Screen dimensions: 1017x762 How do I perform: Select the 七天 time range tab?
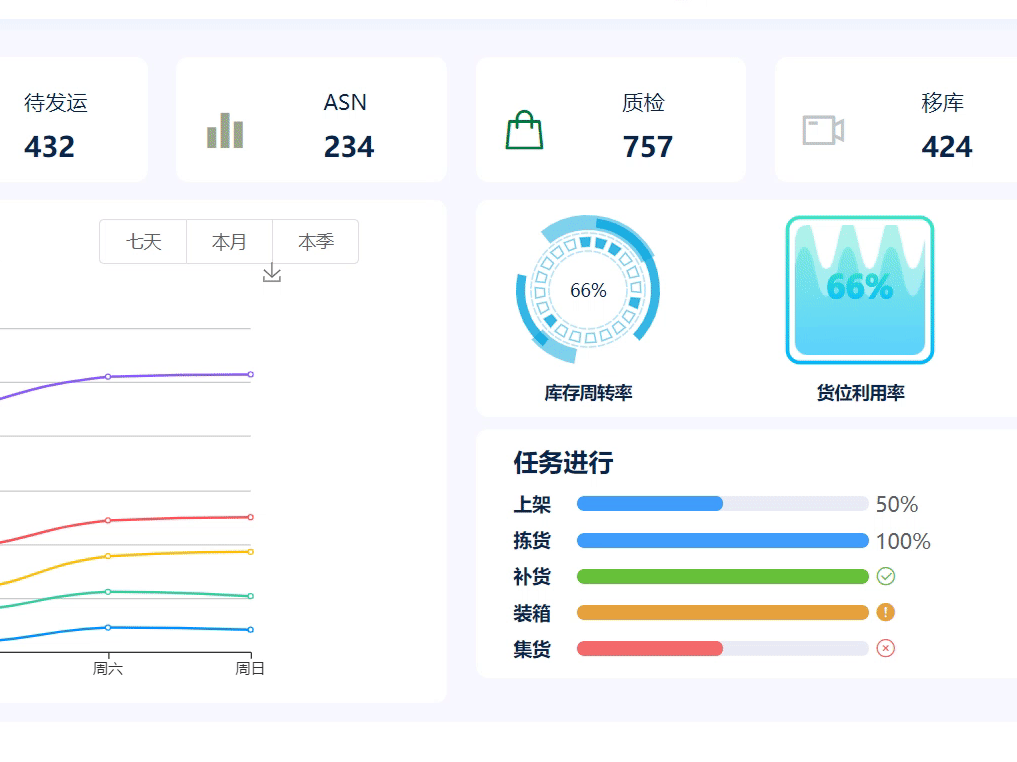pos(143,242)
